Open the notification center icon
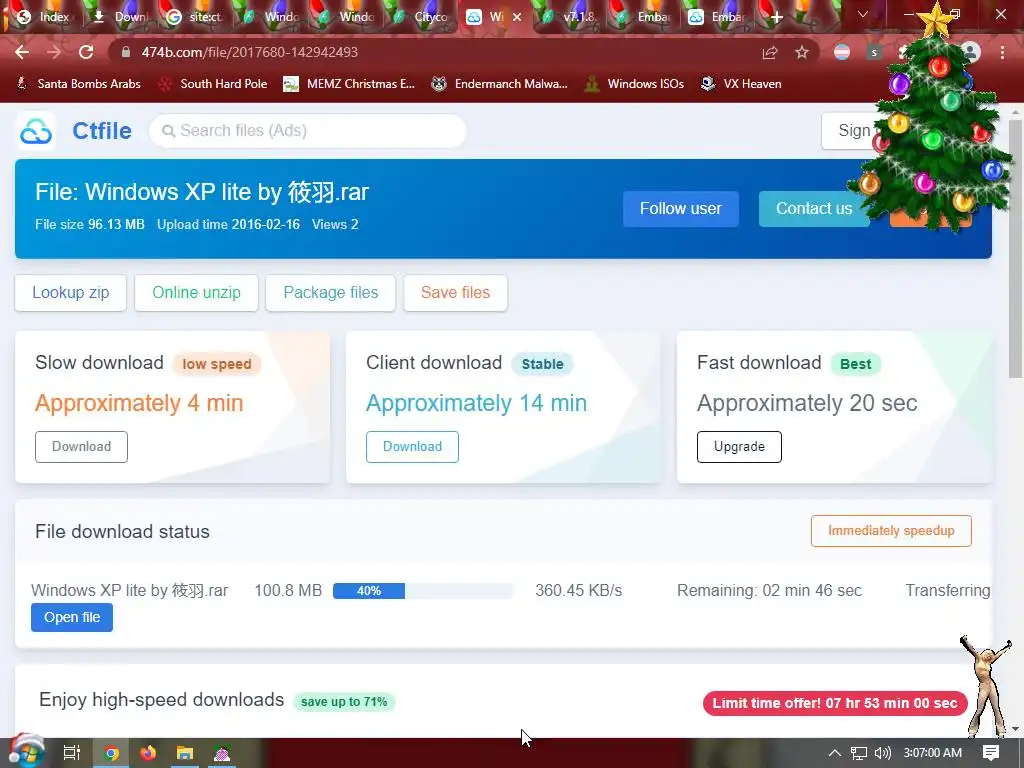The image size is (1024, 768). (991, 752)
